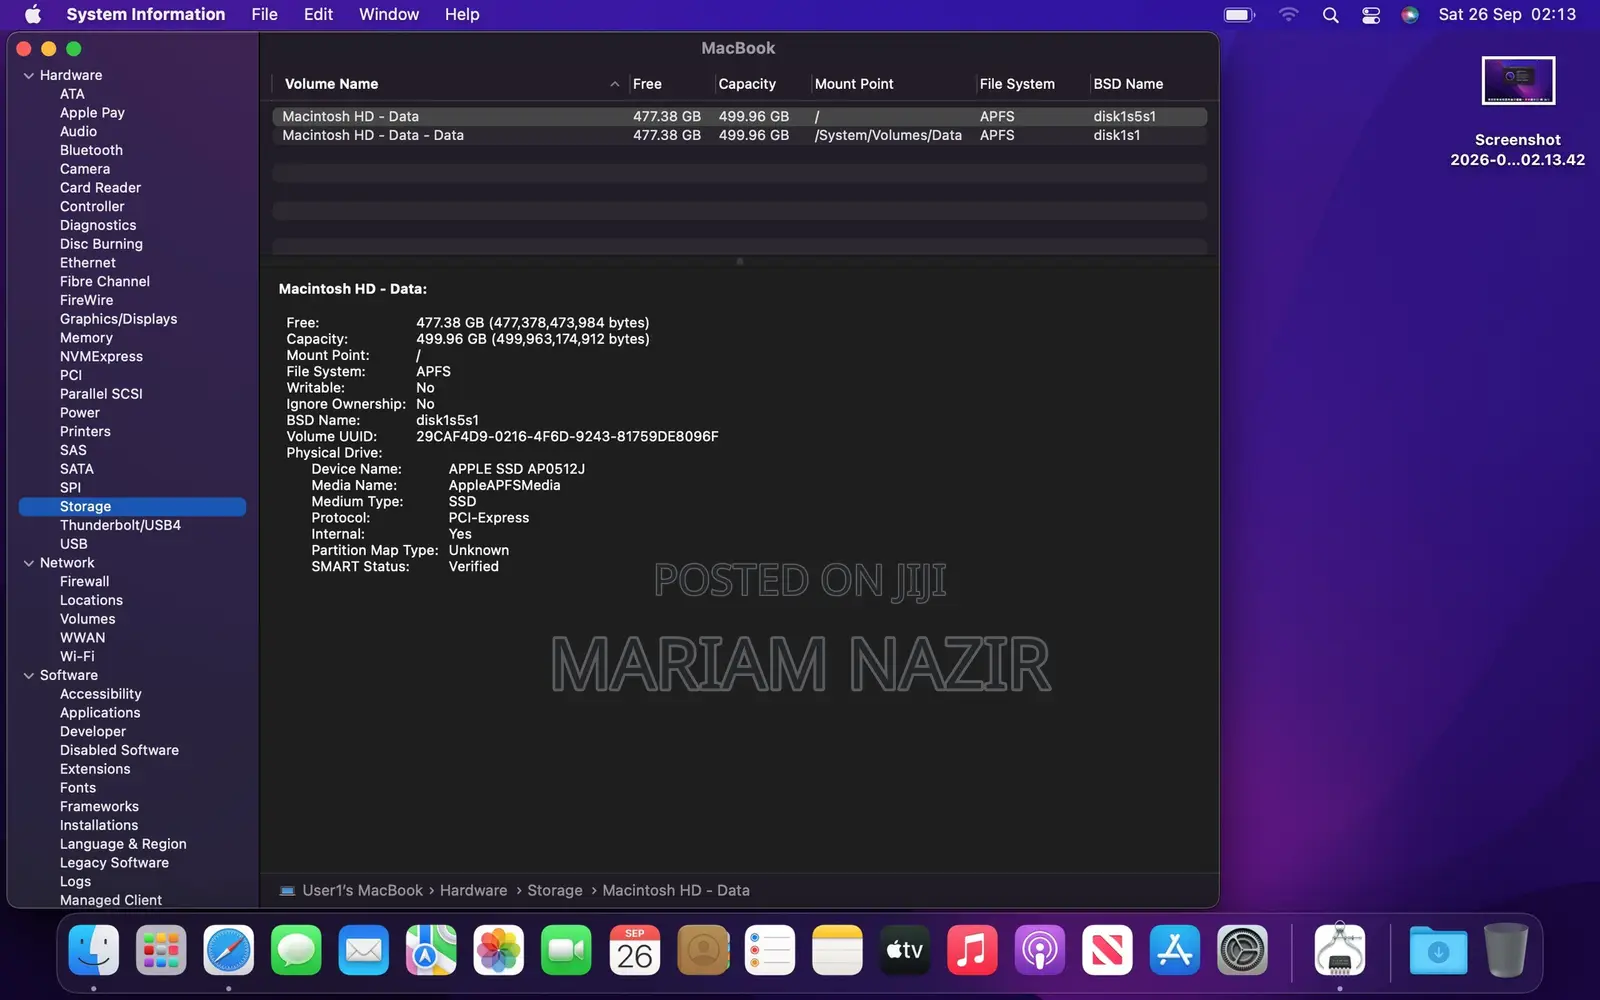
Task: Open Notes app in the Dock
Action: pyautogui.click(x=837, y=949)
